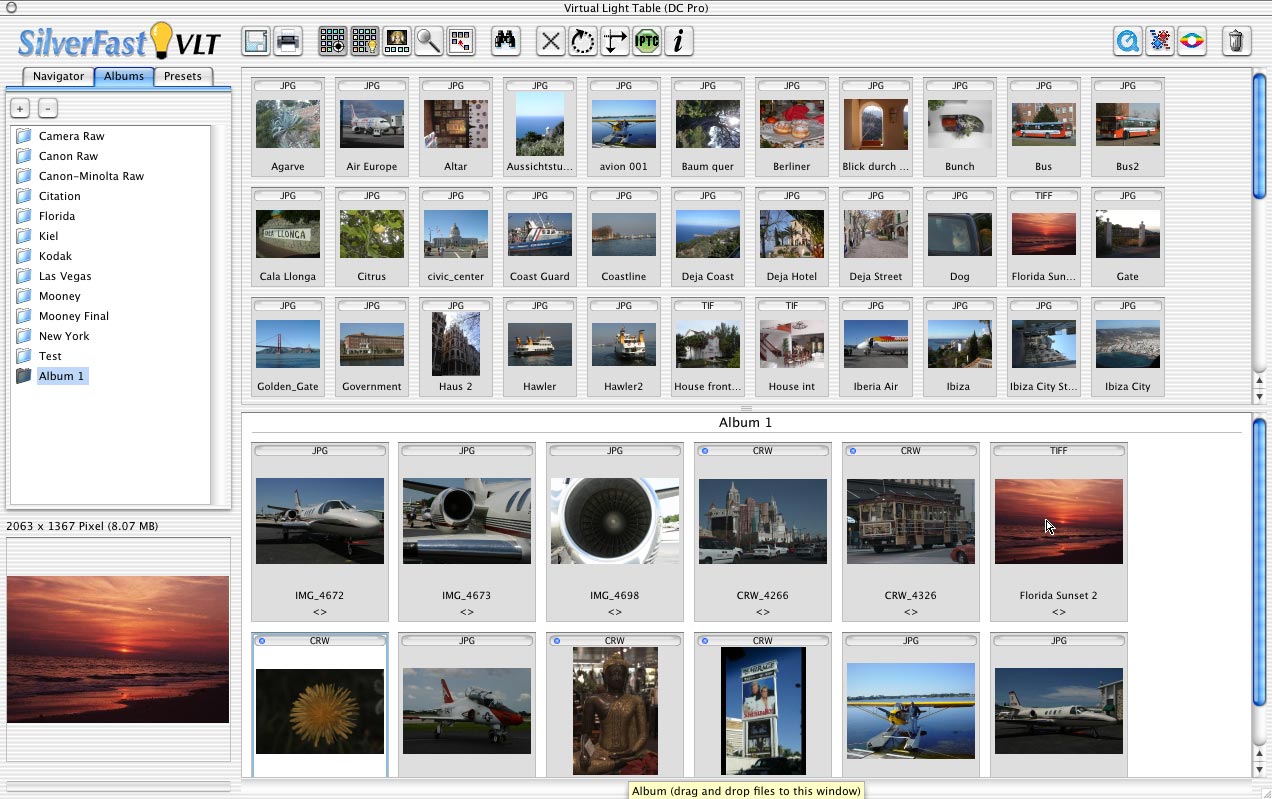Select the Las Vegas album folder
The image size is (1272, 799).
(x=65, y=276)
